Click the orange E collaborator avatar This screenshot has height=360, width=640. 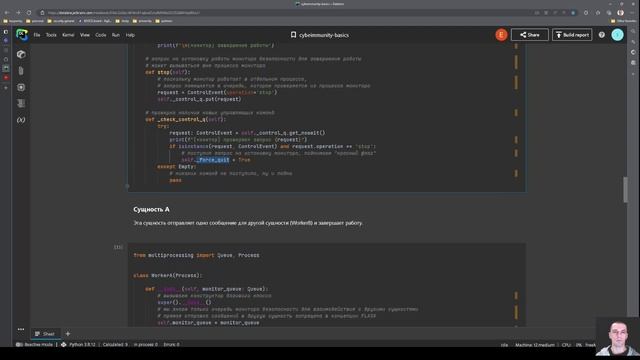pyautogui.click(x=501, y=35)
